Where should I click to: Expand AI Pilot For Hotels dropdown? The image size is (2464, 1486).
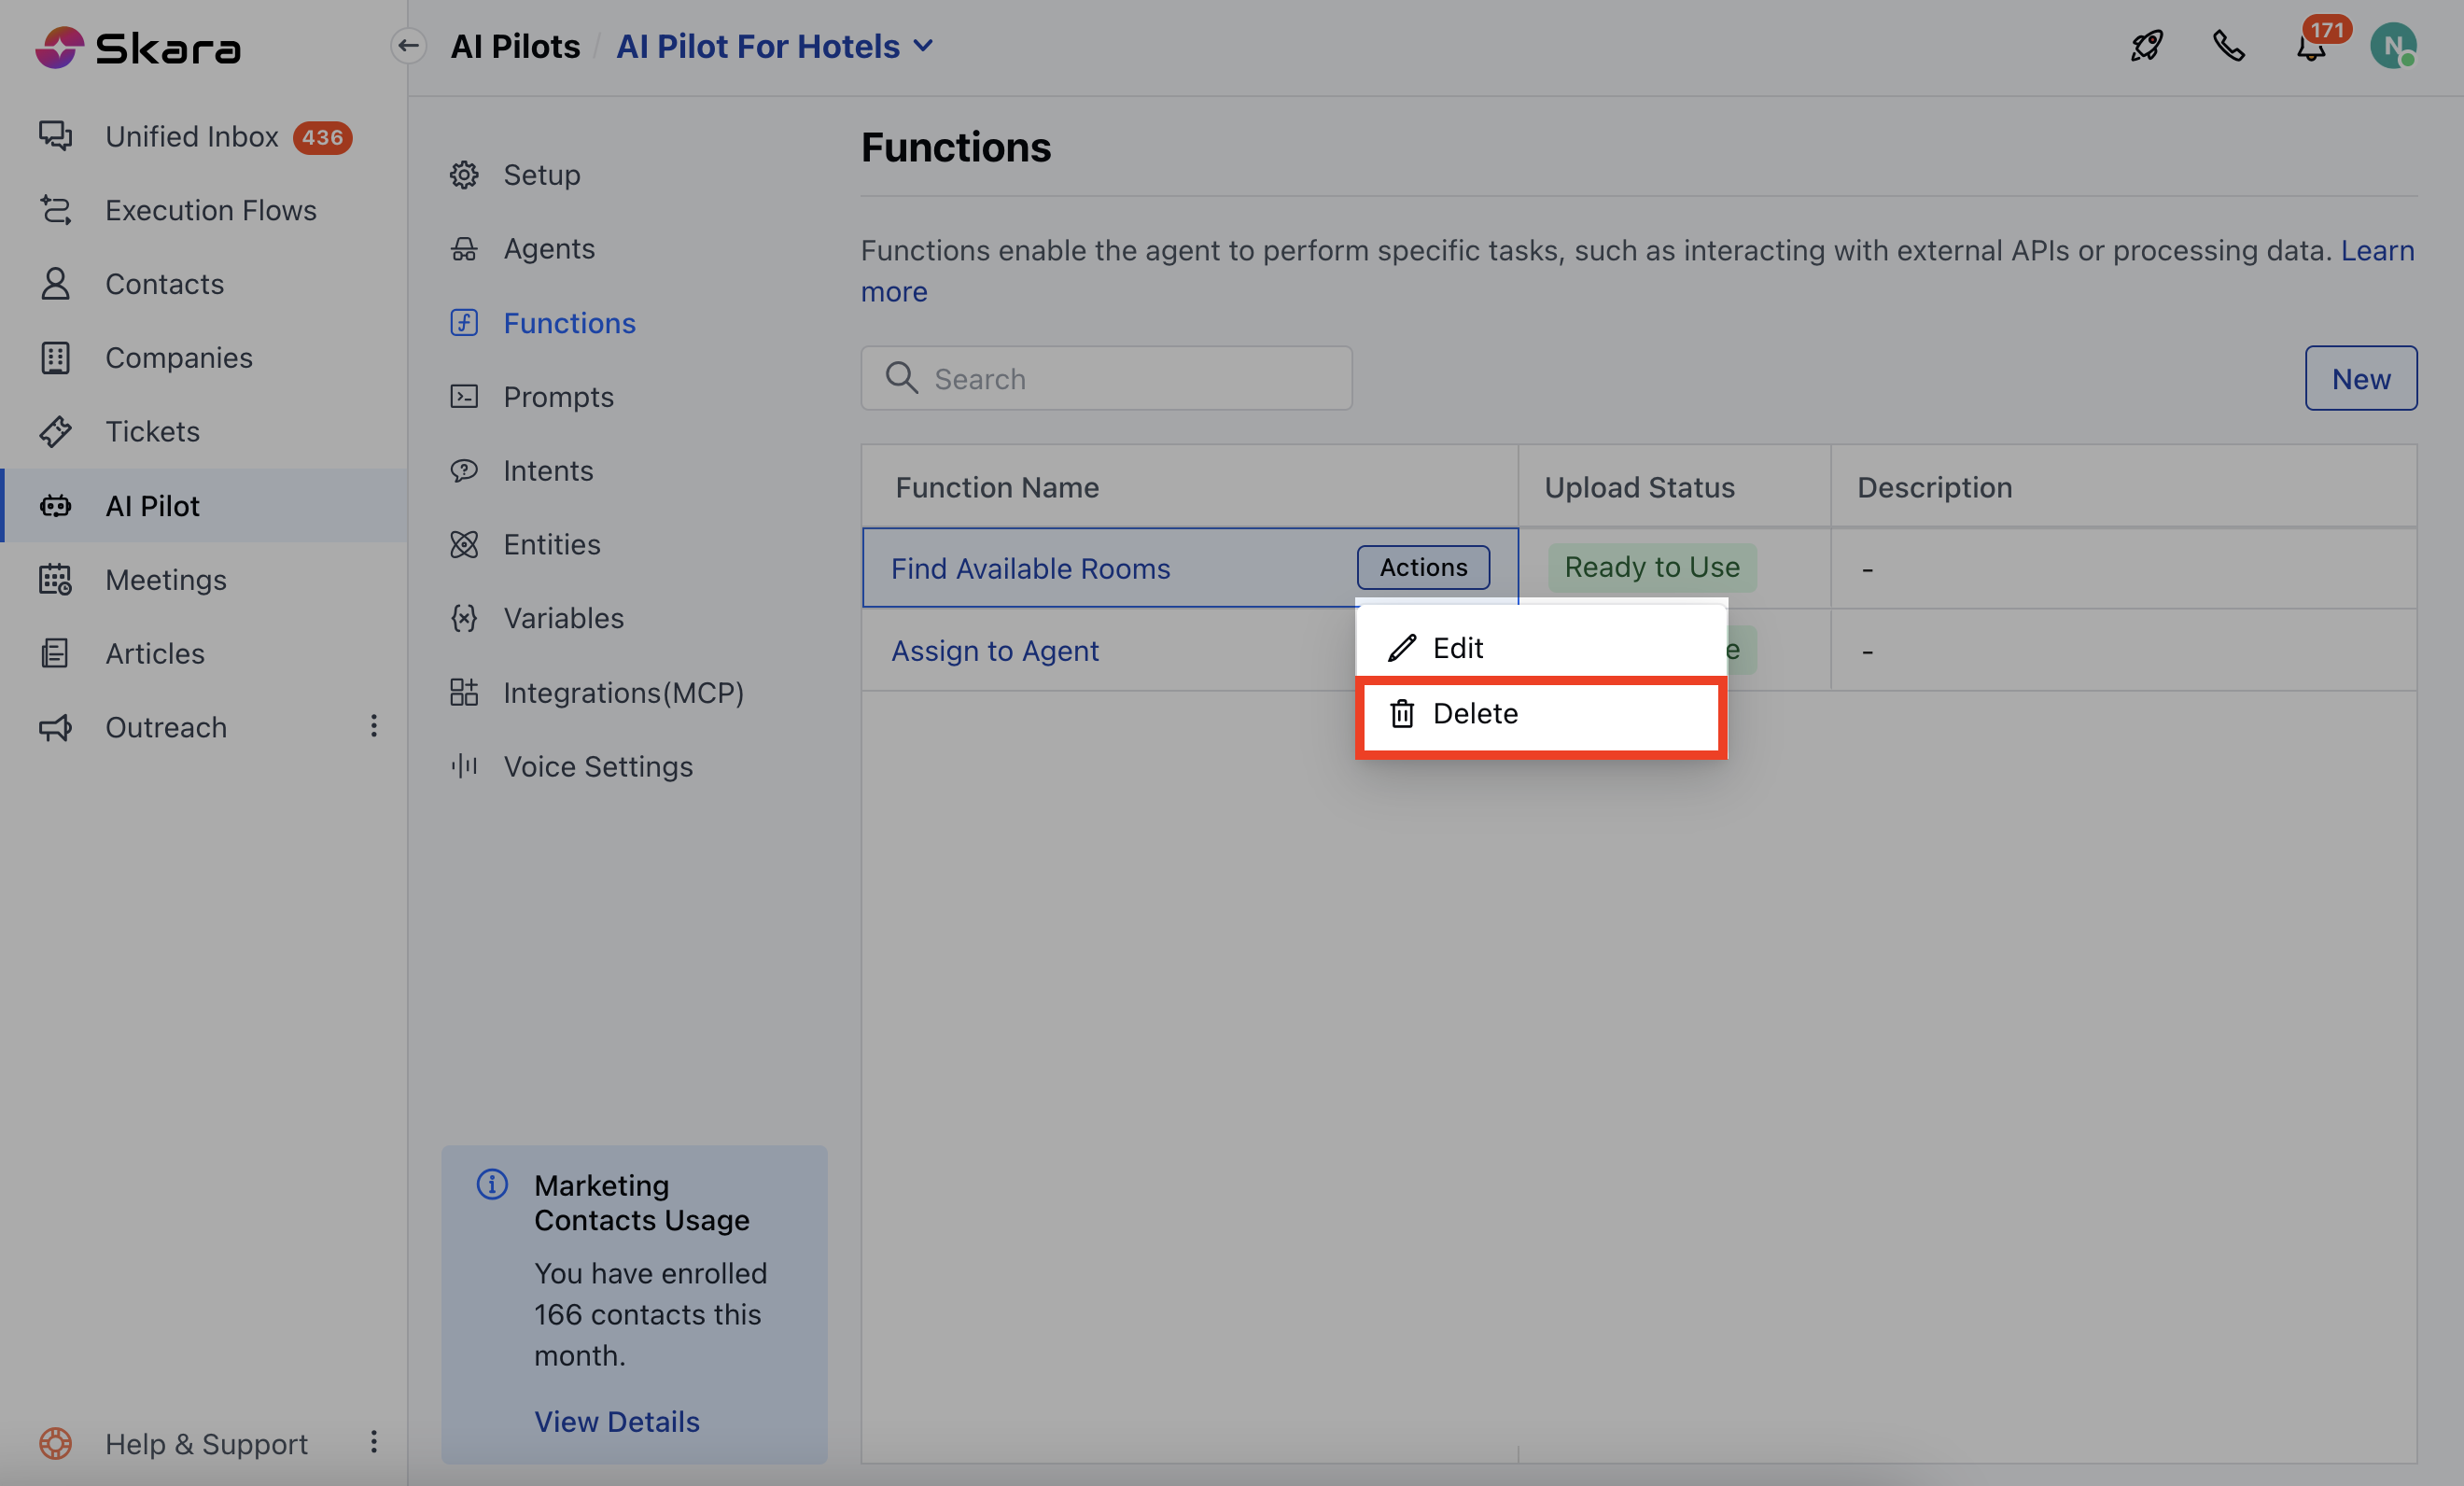(924, 46)
